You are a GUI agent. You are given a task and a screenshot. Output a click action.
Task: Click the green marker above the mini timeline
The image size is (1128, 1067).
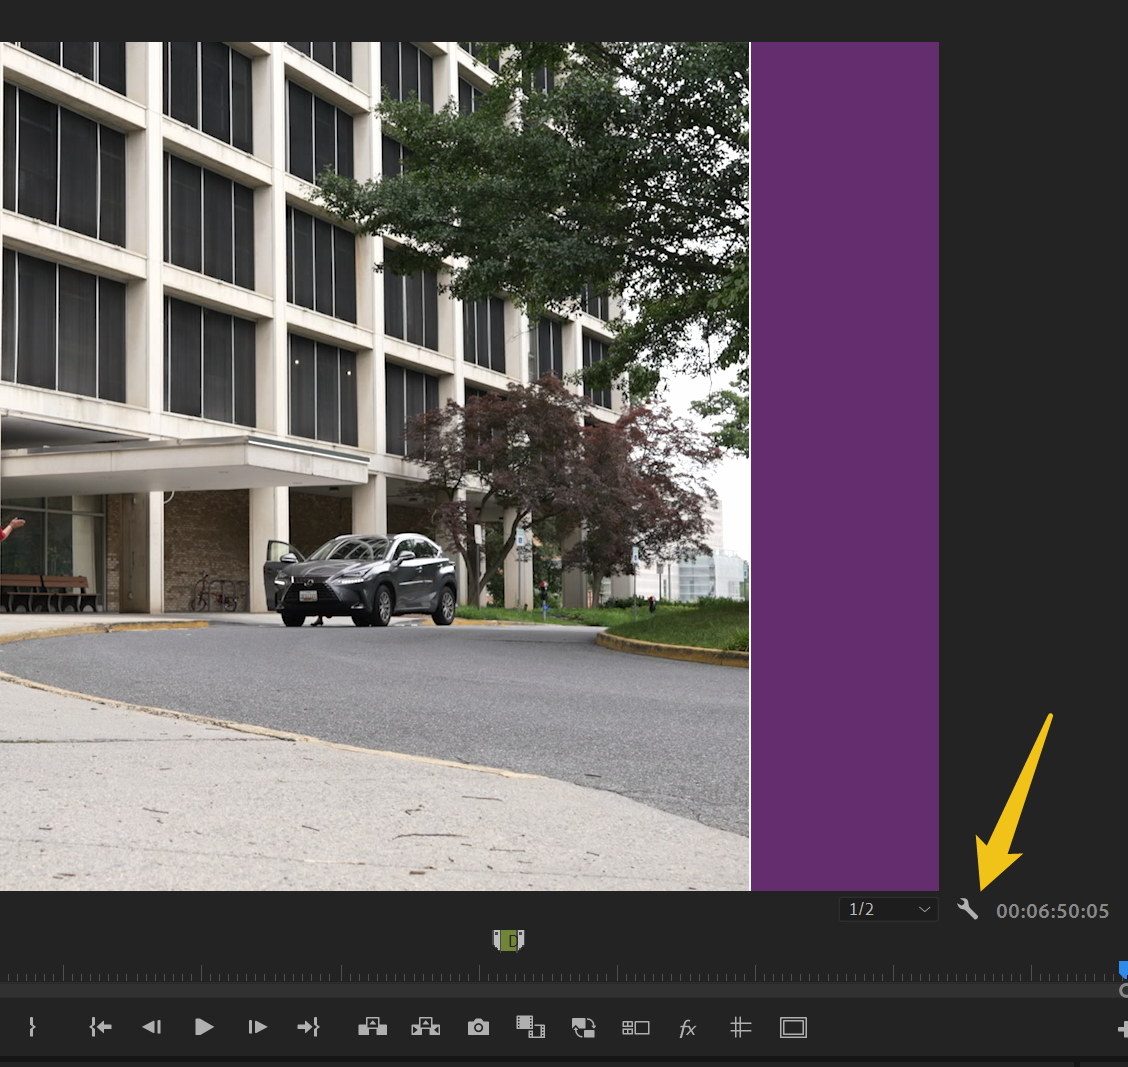(x=509, y=940)
